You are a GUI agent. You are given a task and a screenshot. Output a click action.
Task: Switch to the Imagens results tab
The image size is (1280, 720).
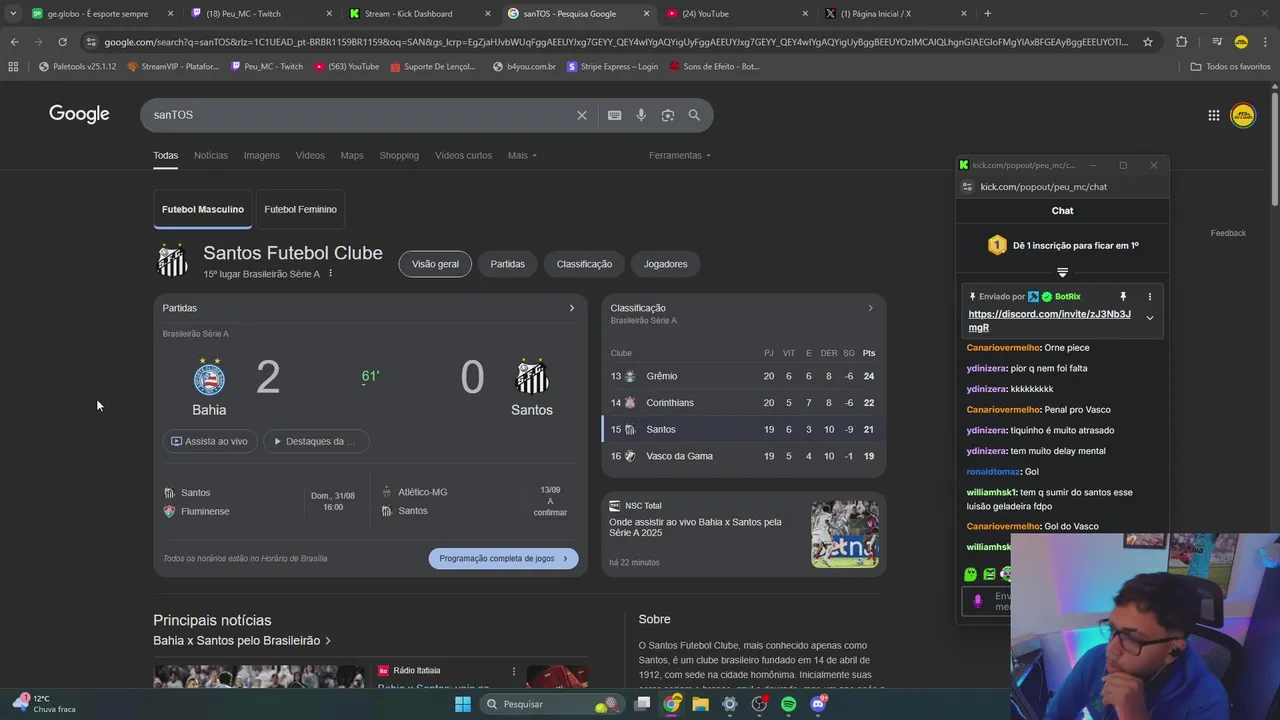262,155
